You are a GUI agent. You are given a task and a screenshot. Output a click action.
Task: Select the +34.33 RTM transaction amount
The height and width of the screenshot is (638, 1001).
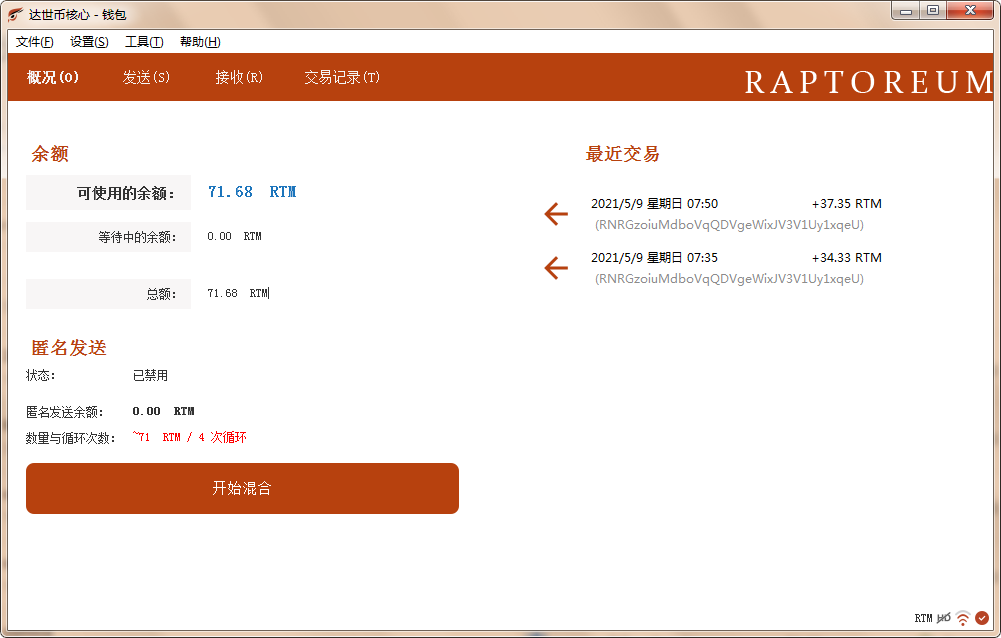pos(847,257)
